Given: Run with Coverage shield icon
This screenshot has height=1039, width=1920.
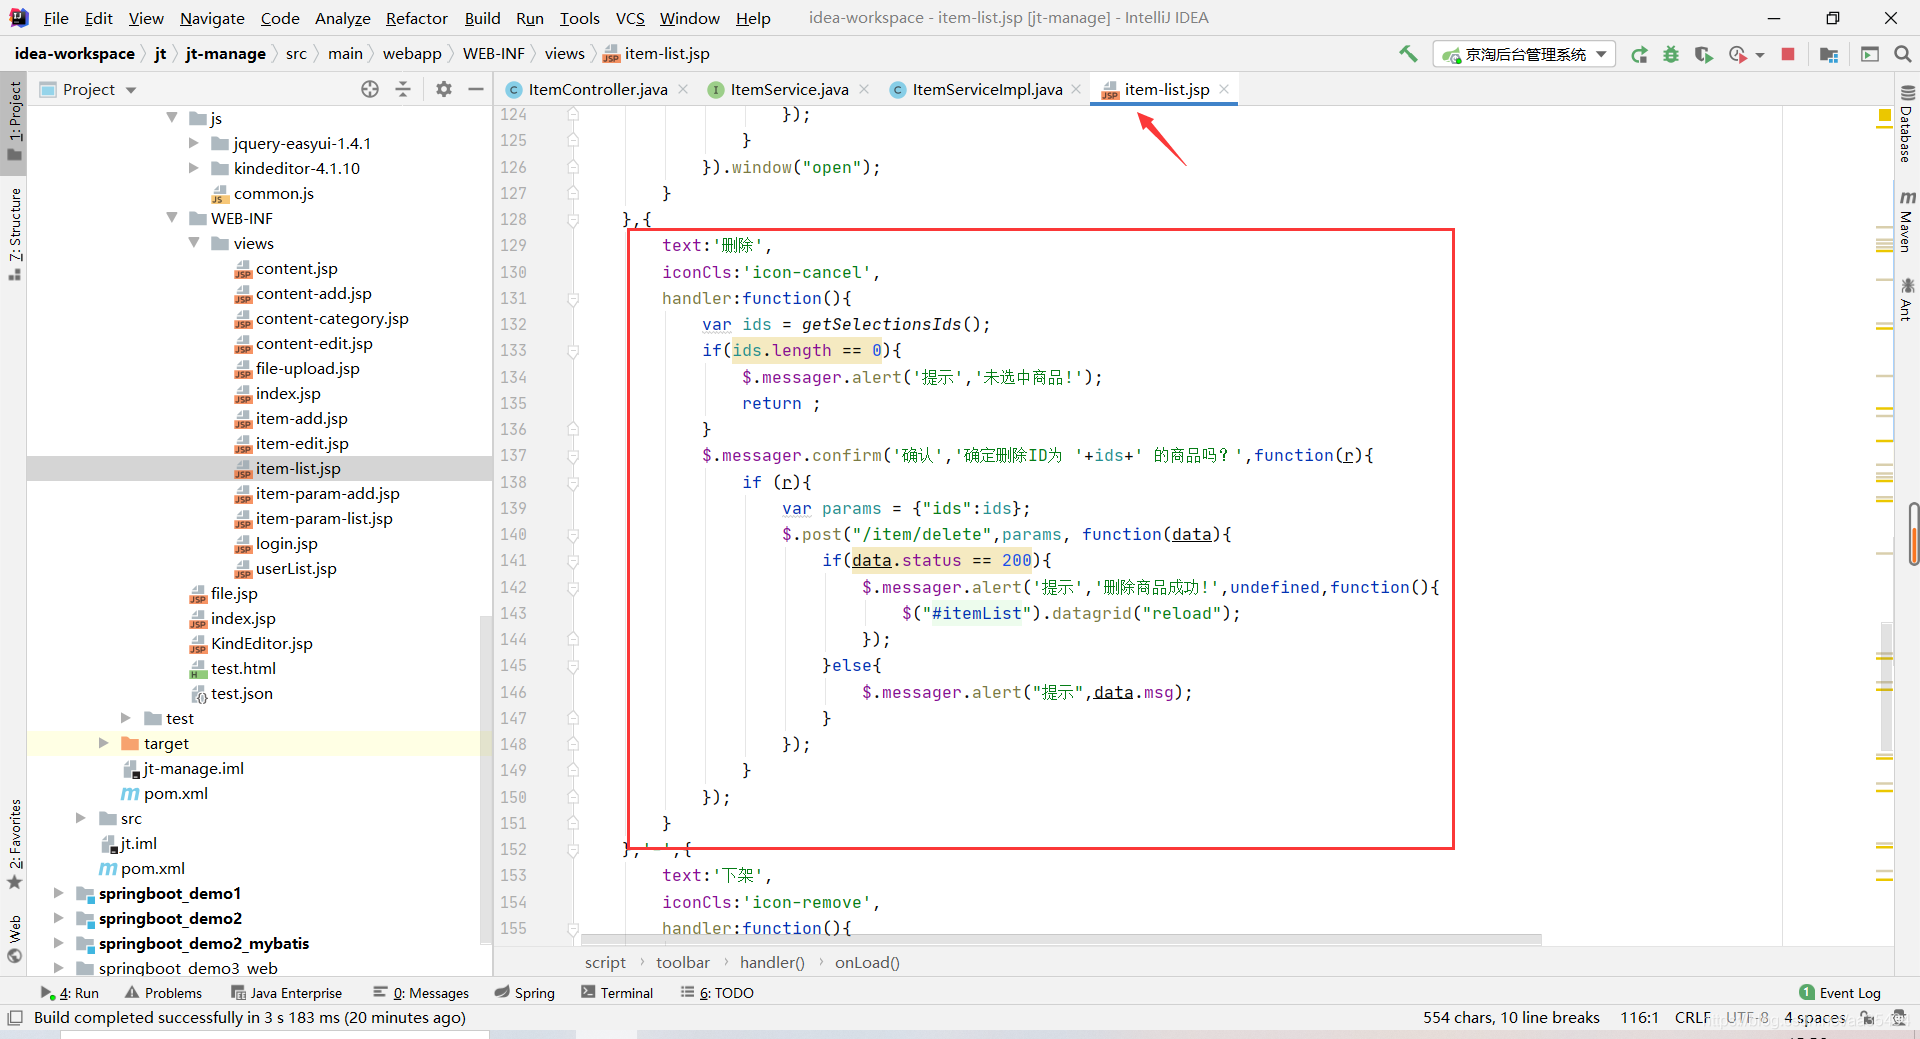Looking at the screenshot, I should coord(1703,55).
